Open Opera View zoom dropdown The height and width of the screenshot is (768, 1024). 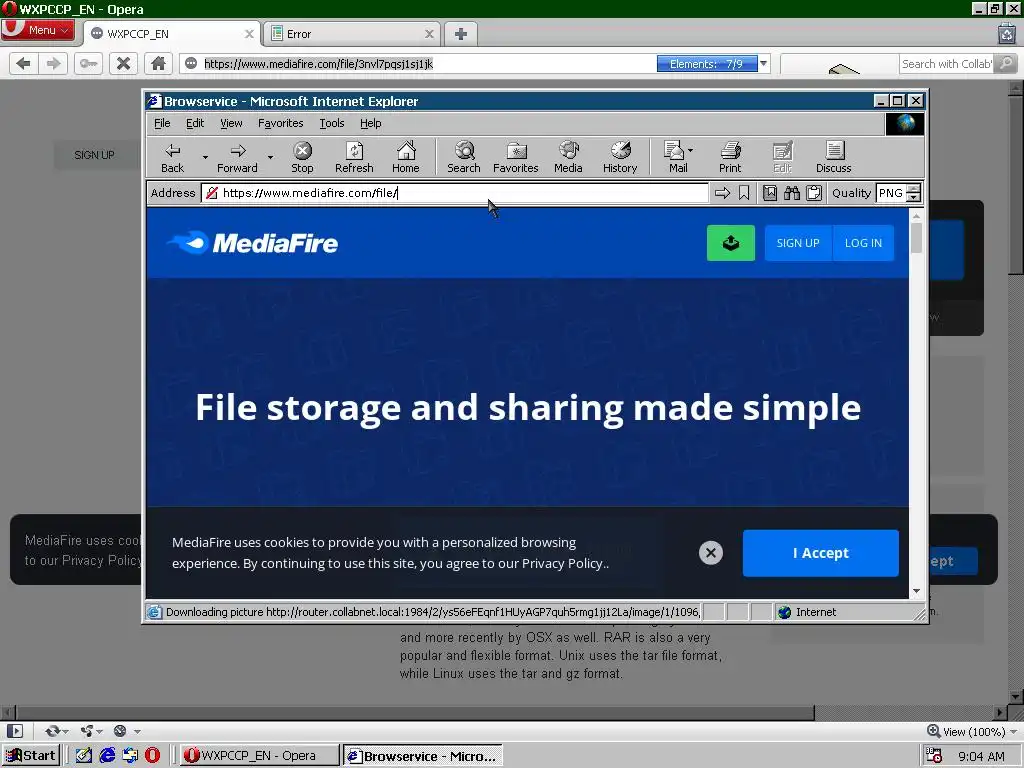[x=972, y=731]
